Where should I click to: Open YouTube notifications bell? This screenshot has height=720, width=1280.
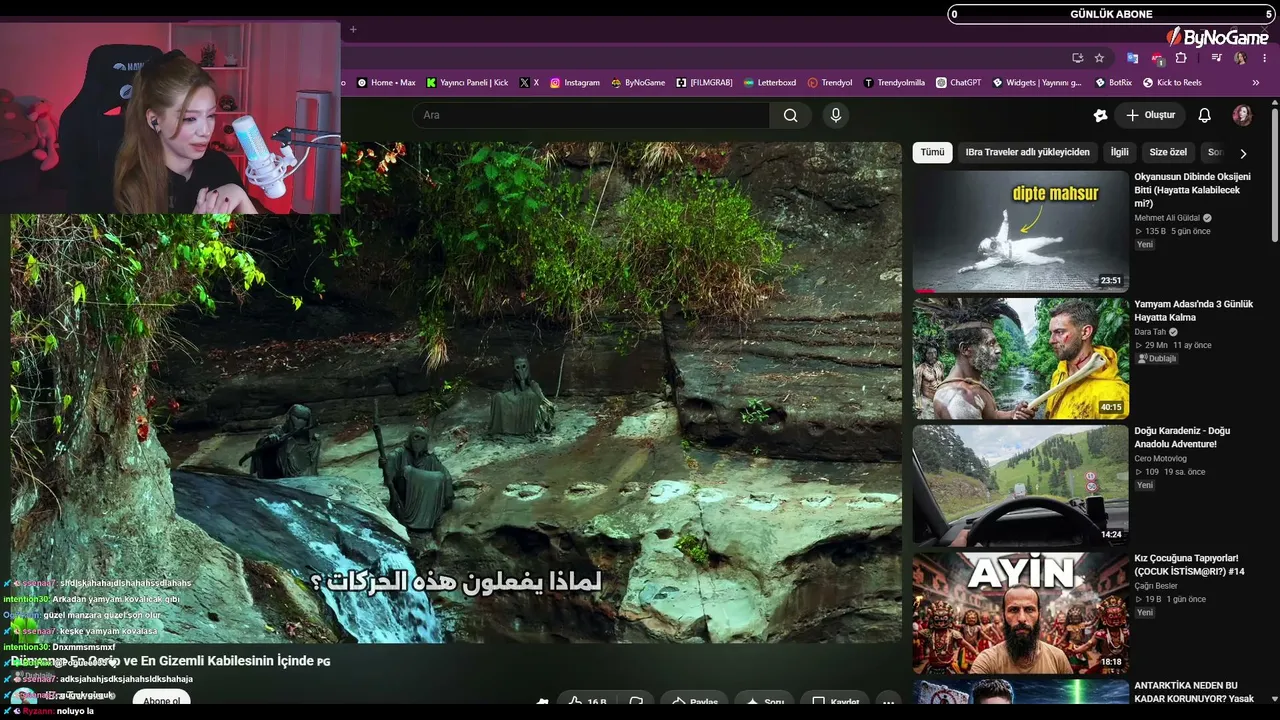click(1204, 115)
